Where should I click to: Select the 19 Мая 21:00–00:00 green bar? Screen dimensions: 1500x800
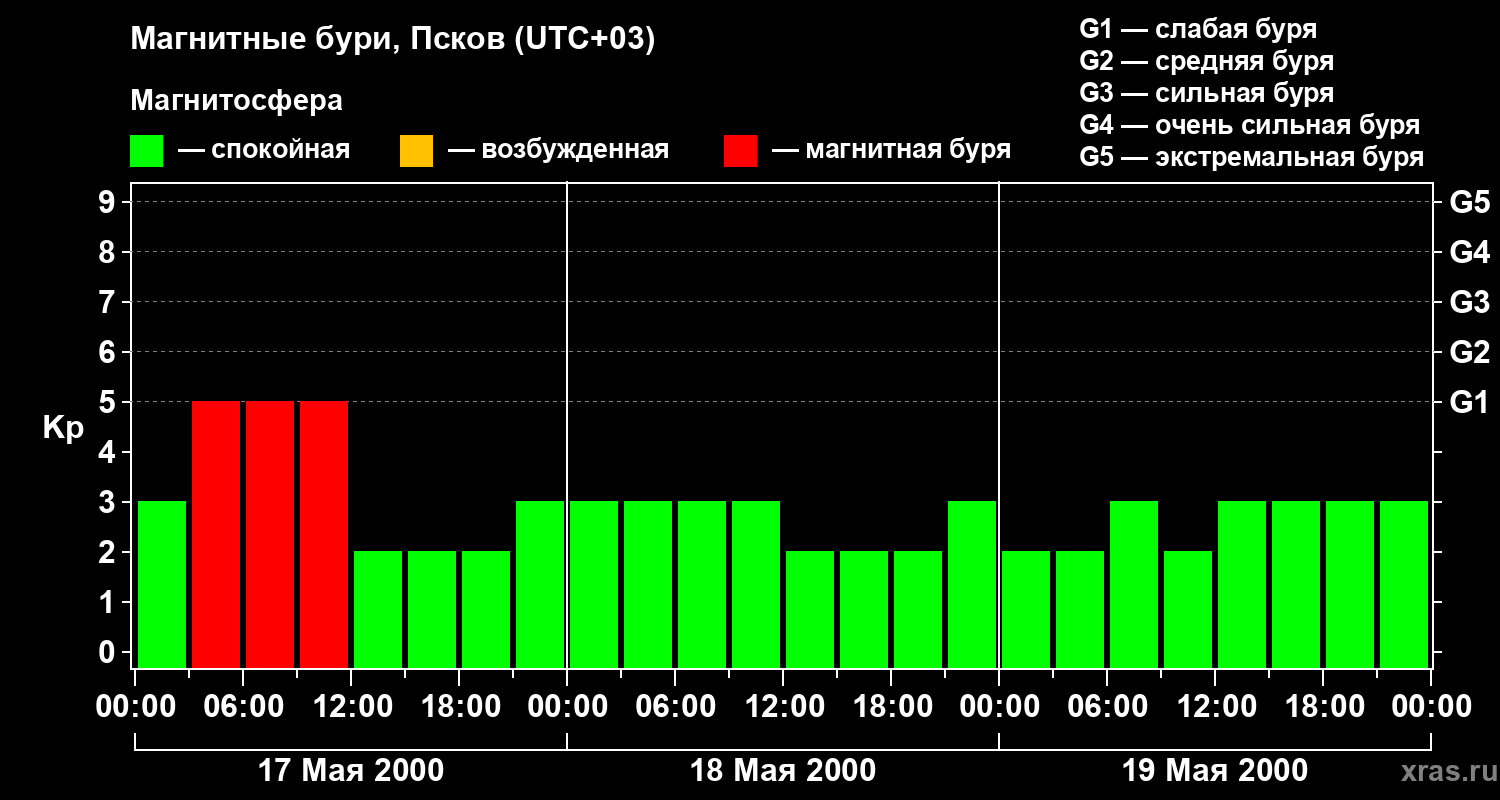point(1404,584)
